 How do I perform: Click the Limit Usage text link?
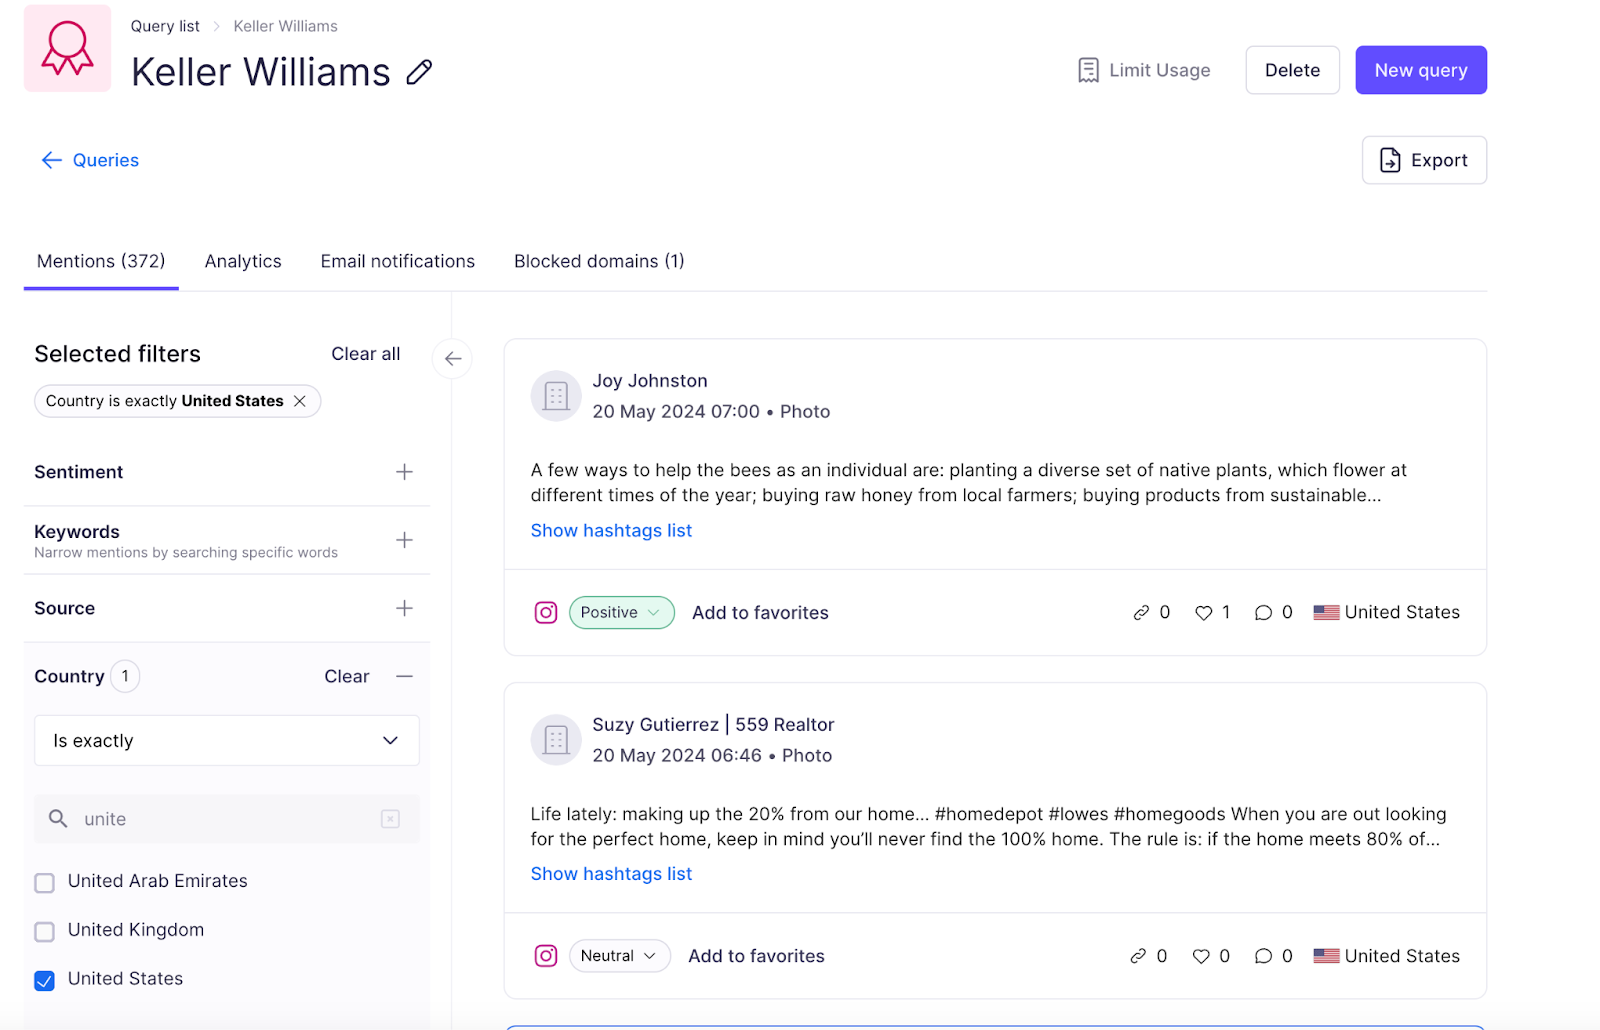coord(1160,70)
